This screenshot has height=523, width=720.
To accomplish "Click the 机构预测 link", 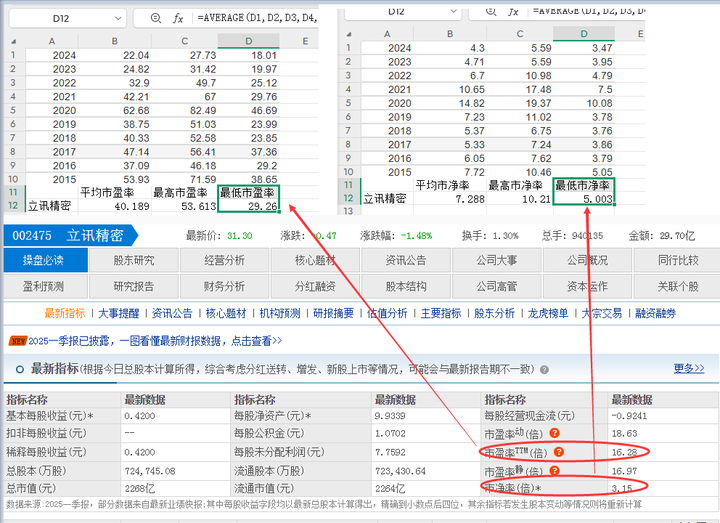I will [280, 314].
